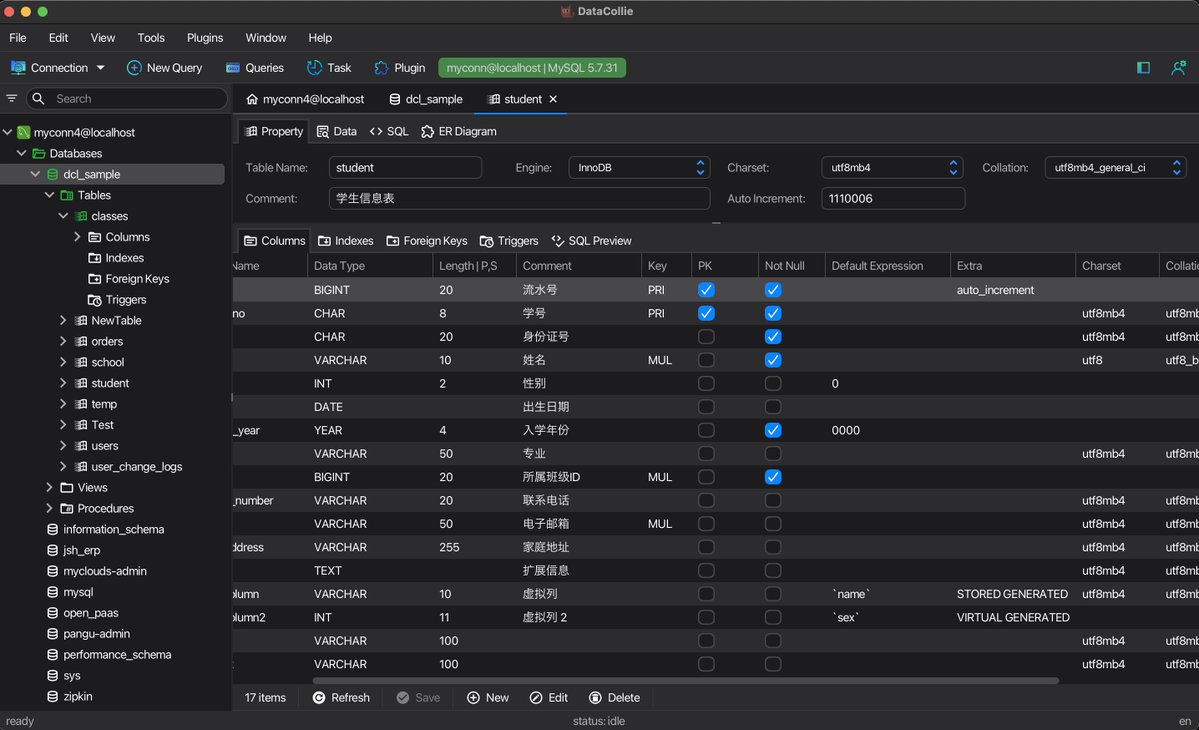Toggle the sidebar panel layout icon

pos(1143,68)
